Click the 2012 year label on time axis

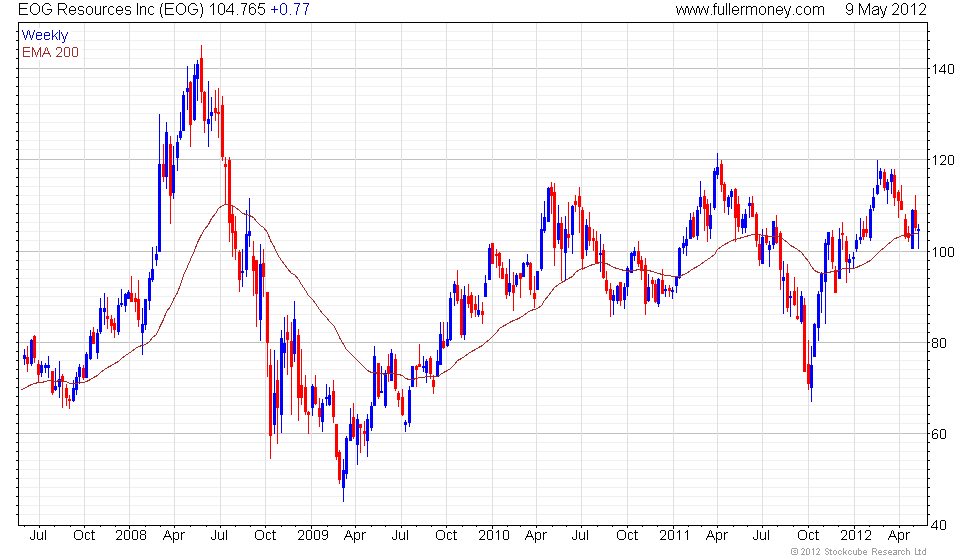pyautogui.click(x=856, y=536)
